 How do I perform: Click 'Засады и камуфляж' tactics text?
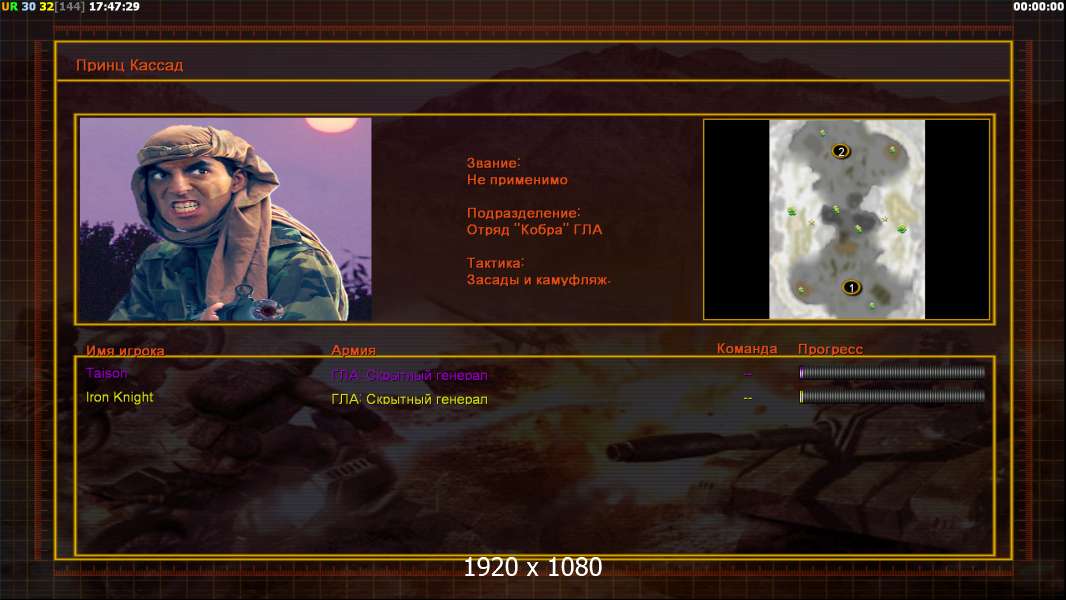tap(538, 280)
